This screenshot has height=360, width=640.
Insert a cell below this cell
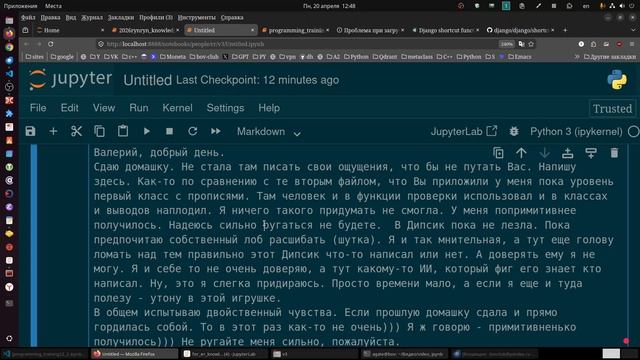click(591, 153)
